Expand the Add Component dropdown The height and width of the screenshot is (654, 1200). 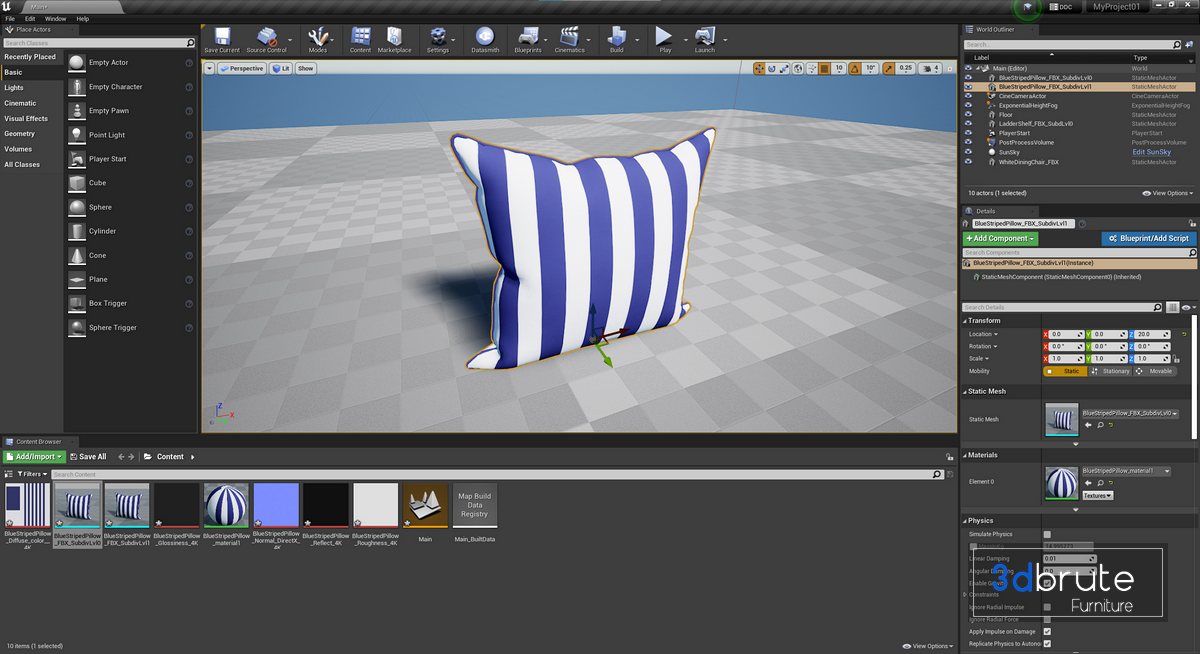click(1000, 239)
